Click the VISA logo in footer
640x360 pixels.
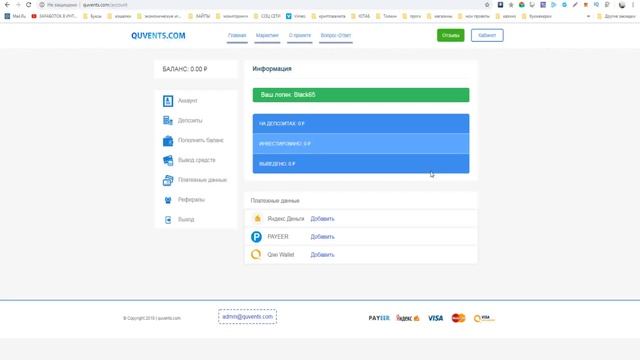pyautogui.click(x=436, y=318)
